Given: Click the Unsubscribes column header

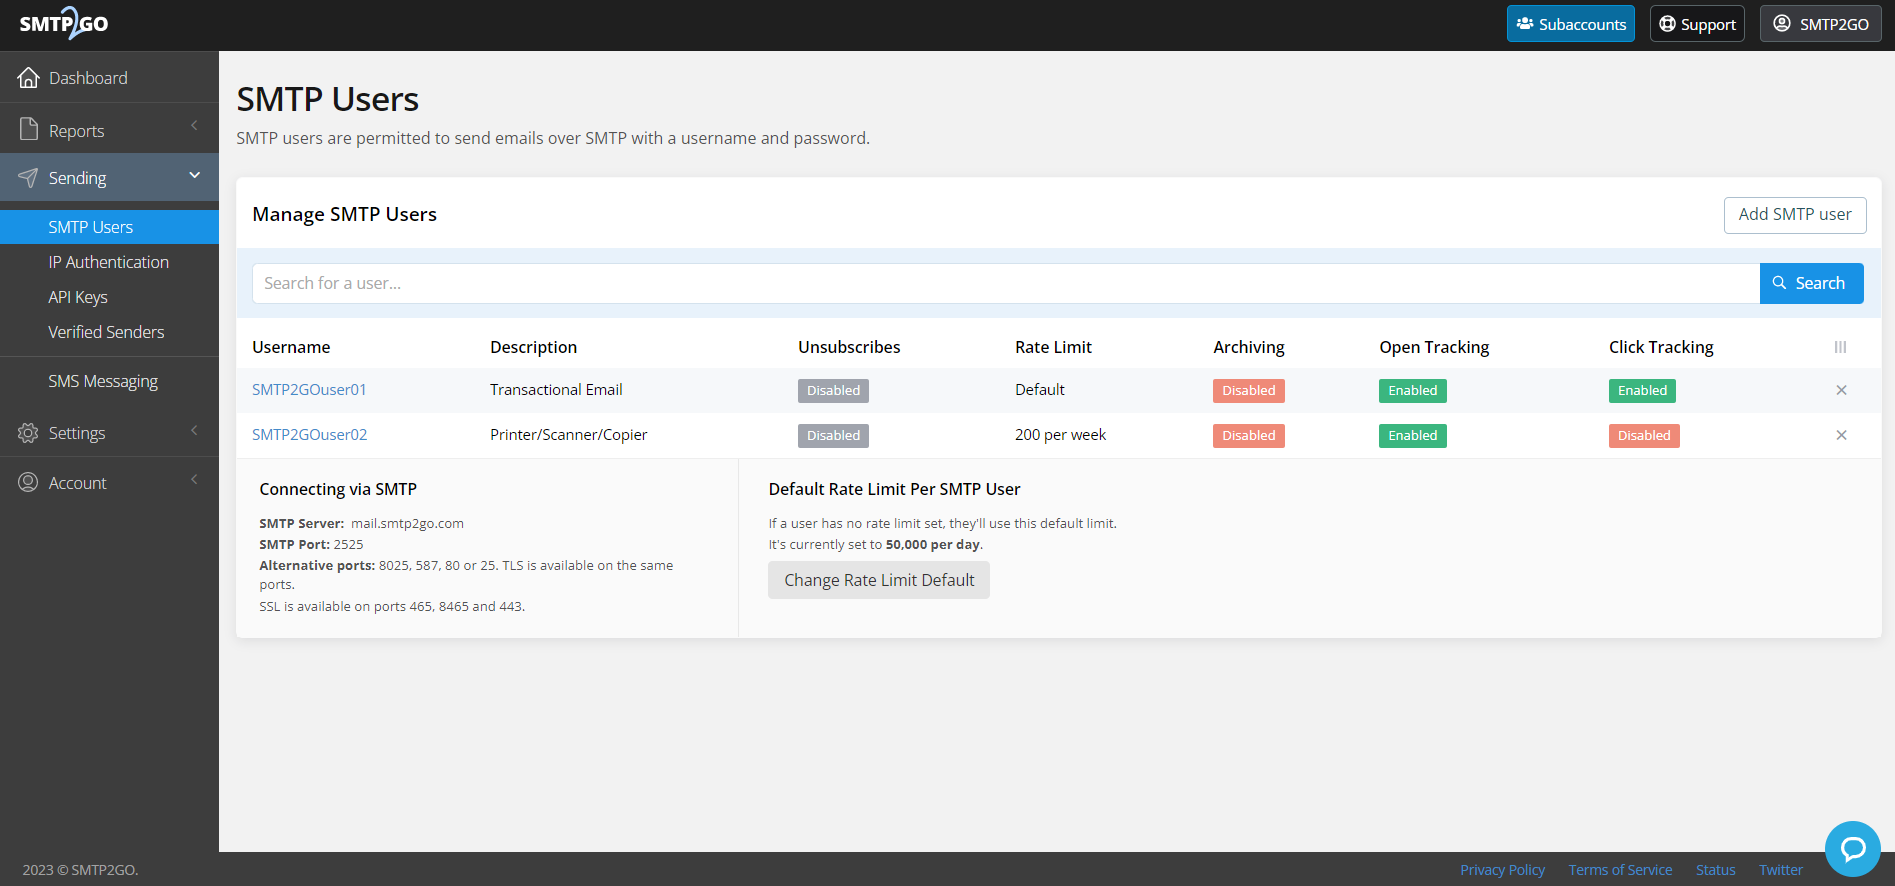Looking at the screenshot, I should pyautogui.click(x=849, y=347).
